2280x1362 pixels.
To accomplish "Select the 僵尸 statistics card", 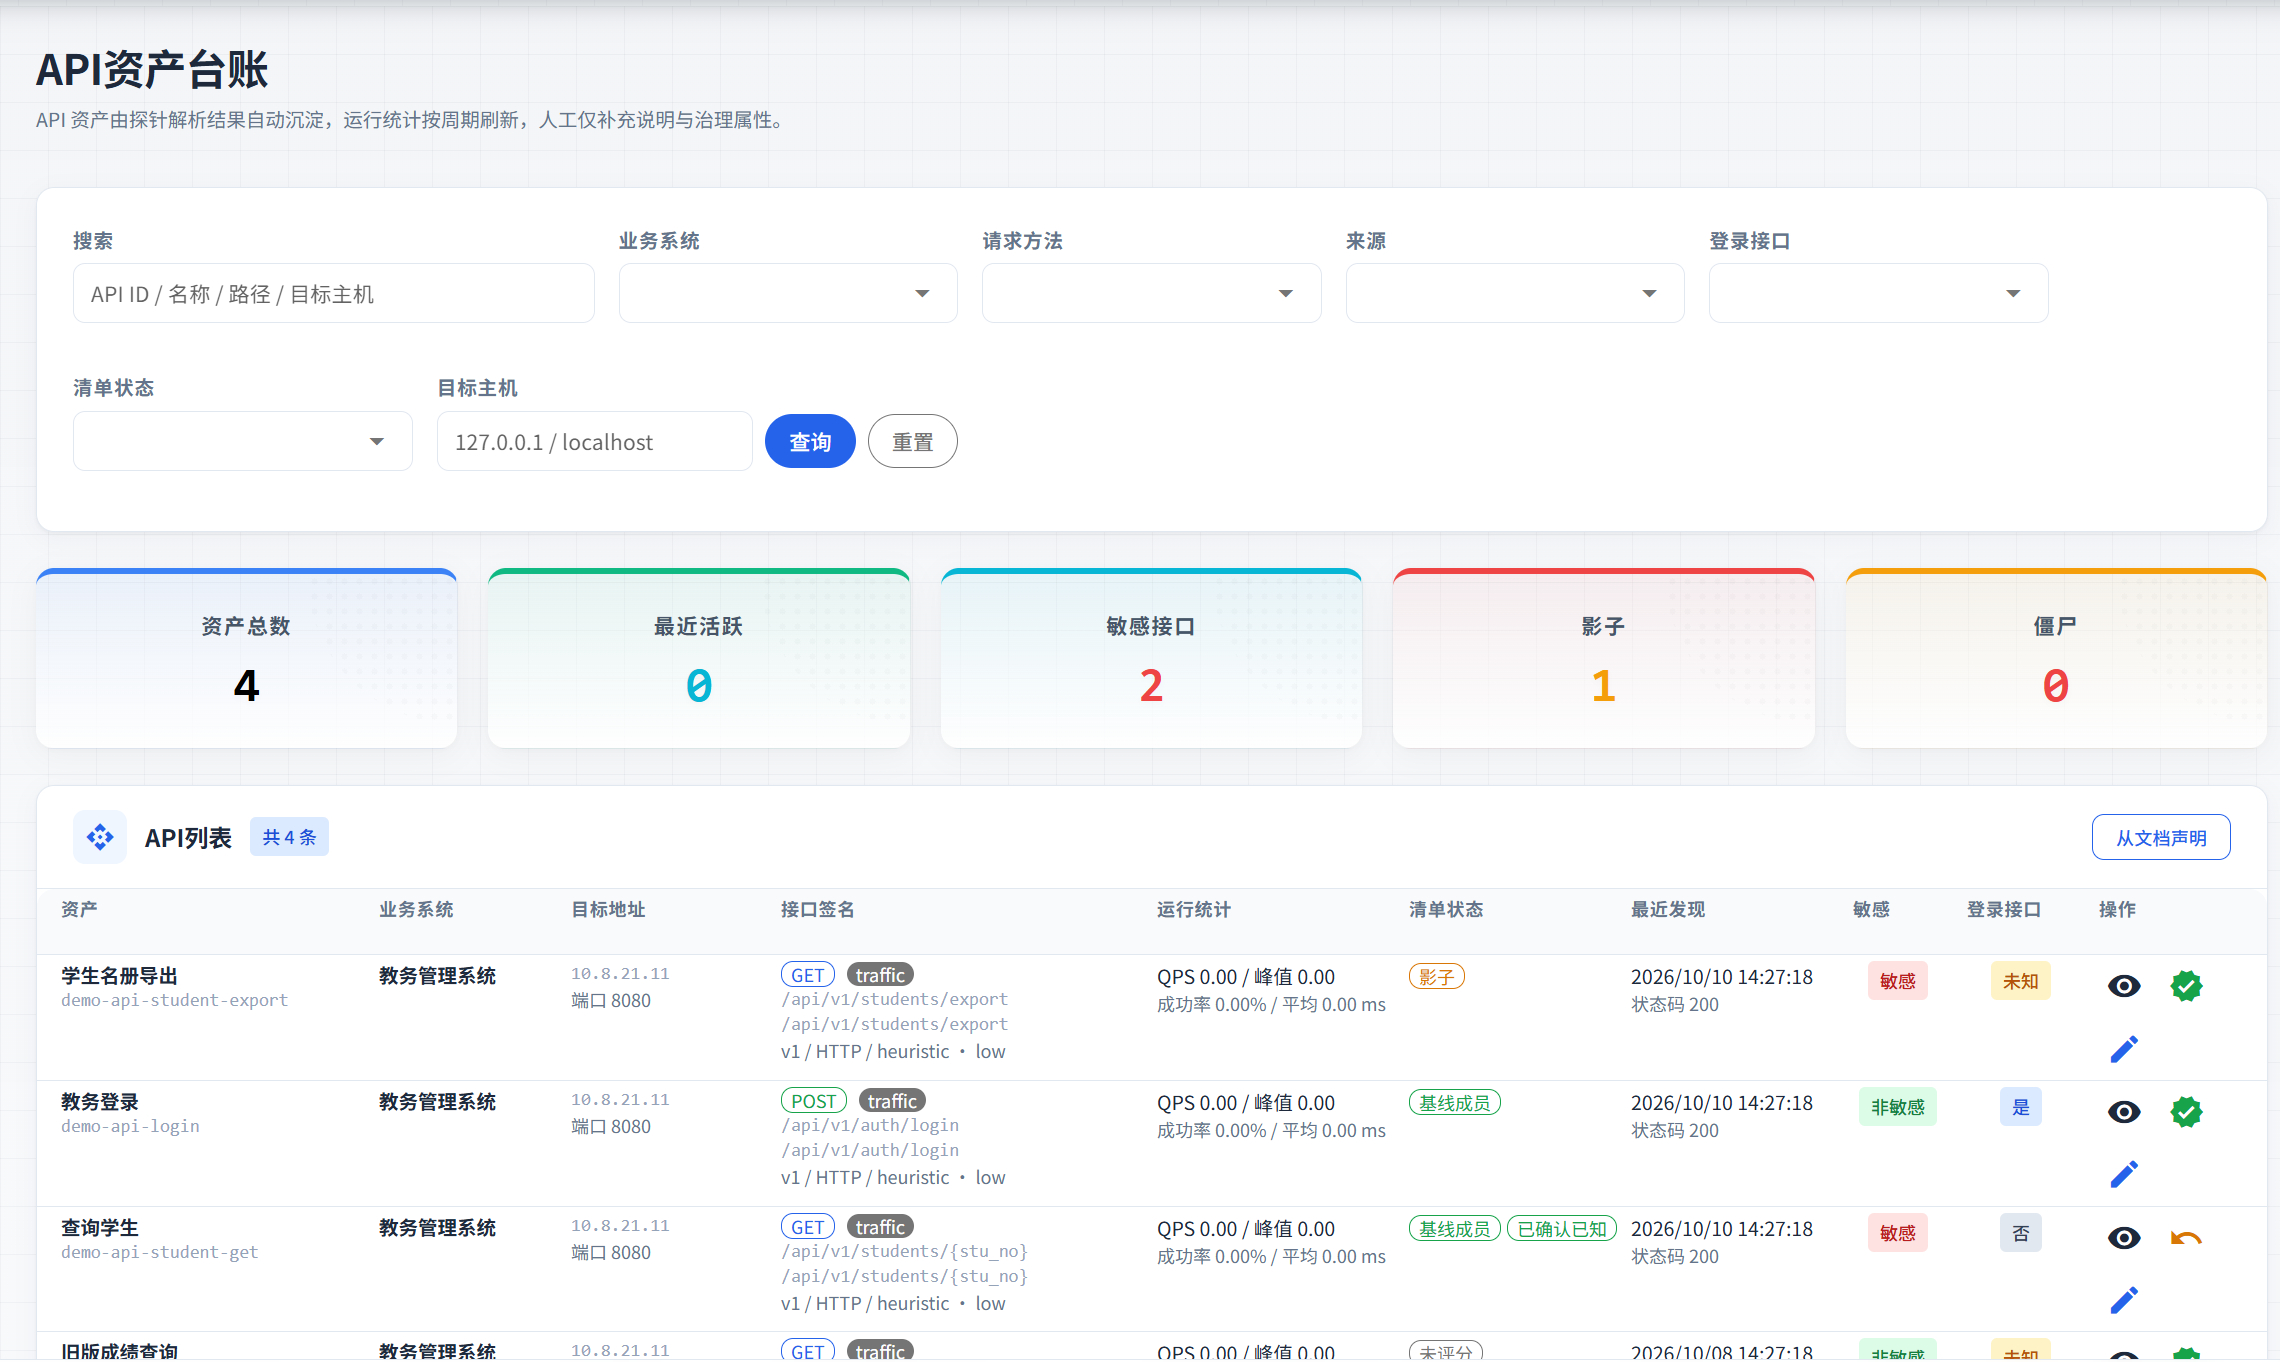I will point(2056,658).
